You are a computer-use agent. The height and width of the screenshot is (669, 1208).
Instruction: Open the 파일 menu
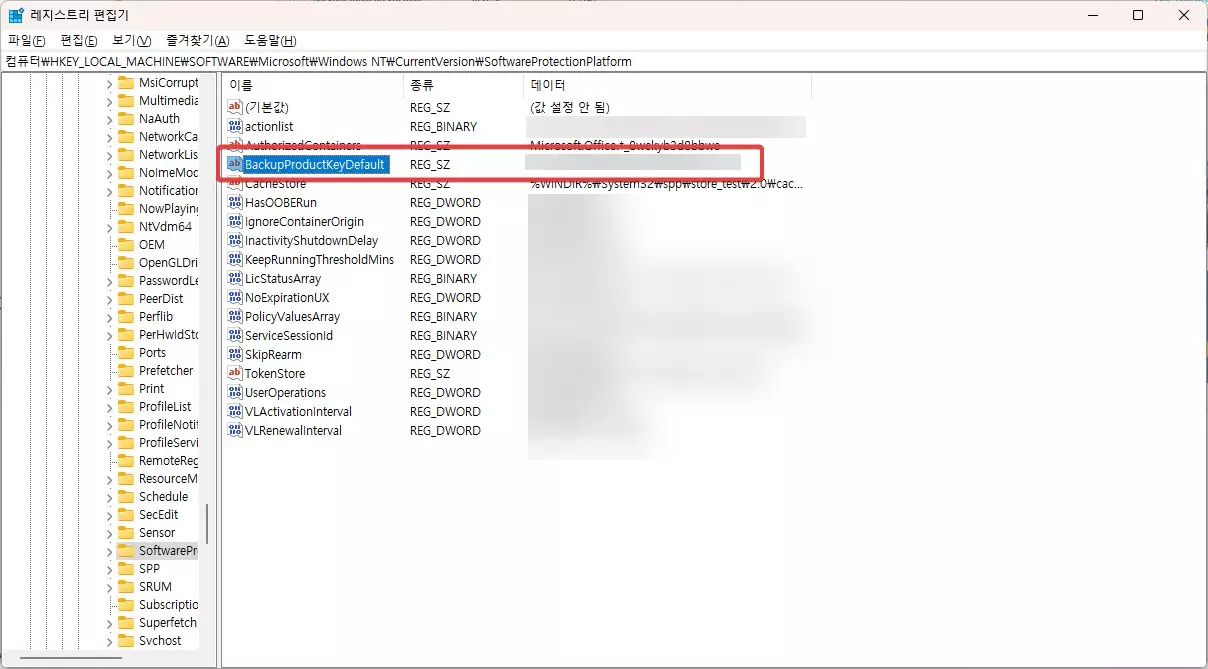tap(27, 40)
